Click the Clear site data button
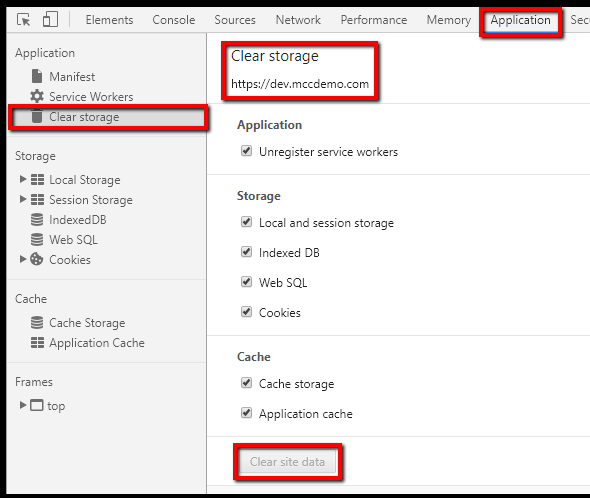 click(x=287, y=462)
